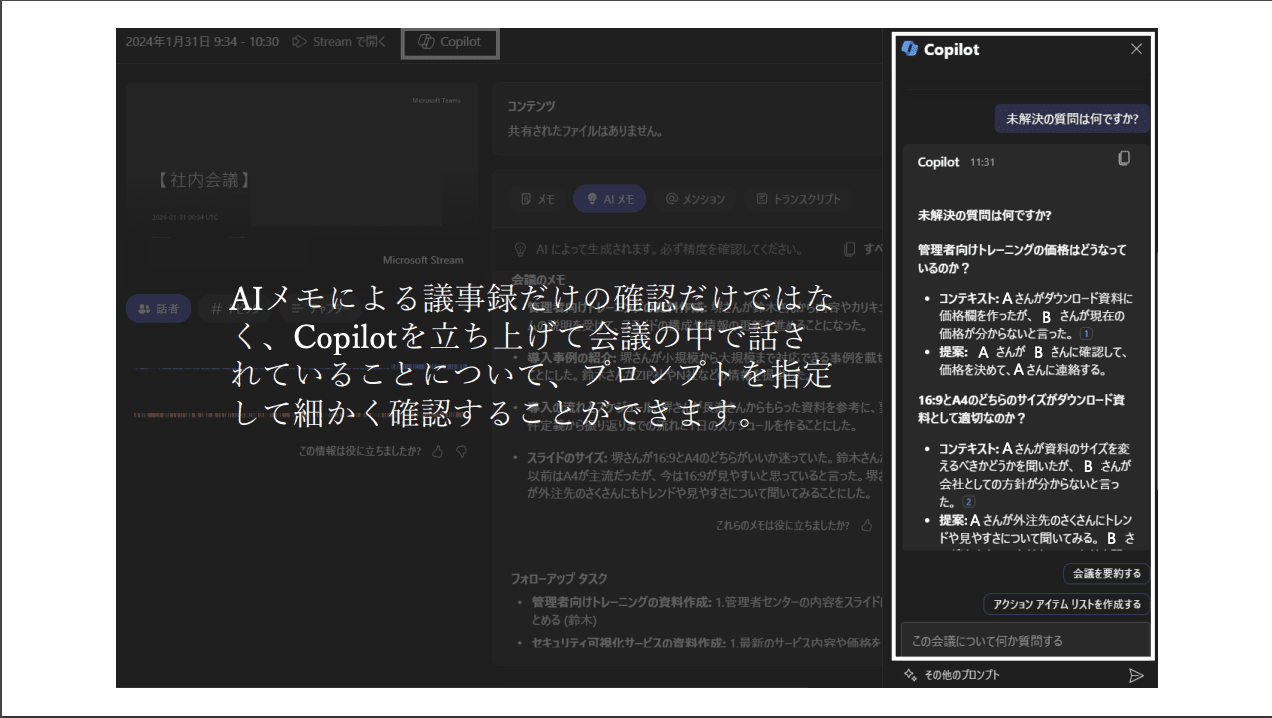Switch to the 'メモ' tab
Image resolution: width=1272 pixels, height=718 pixels.
click(538, 199)
